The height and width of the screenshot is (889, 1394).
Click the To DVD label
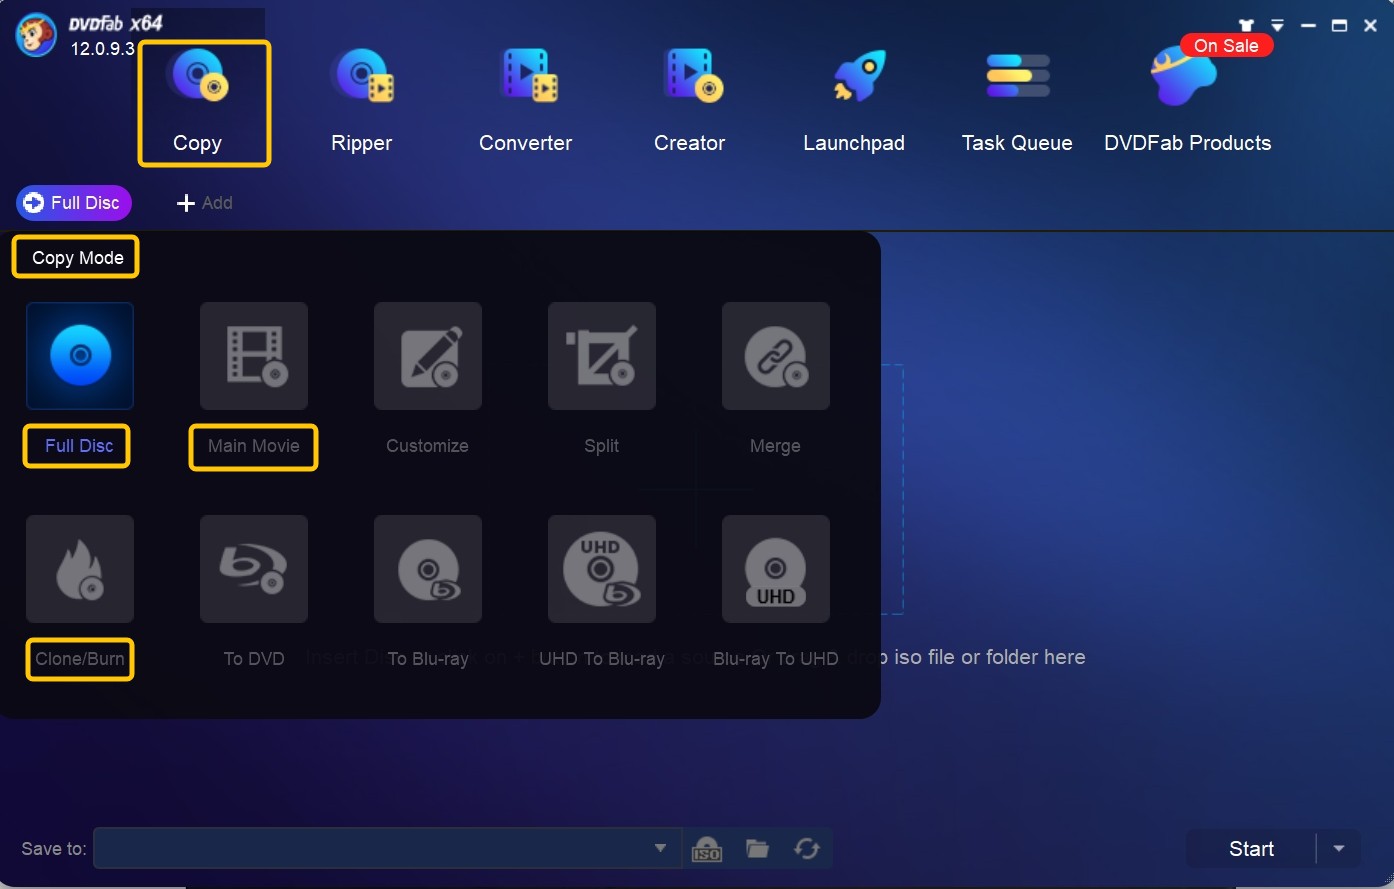click(254, 659)
